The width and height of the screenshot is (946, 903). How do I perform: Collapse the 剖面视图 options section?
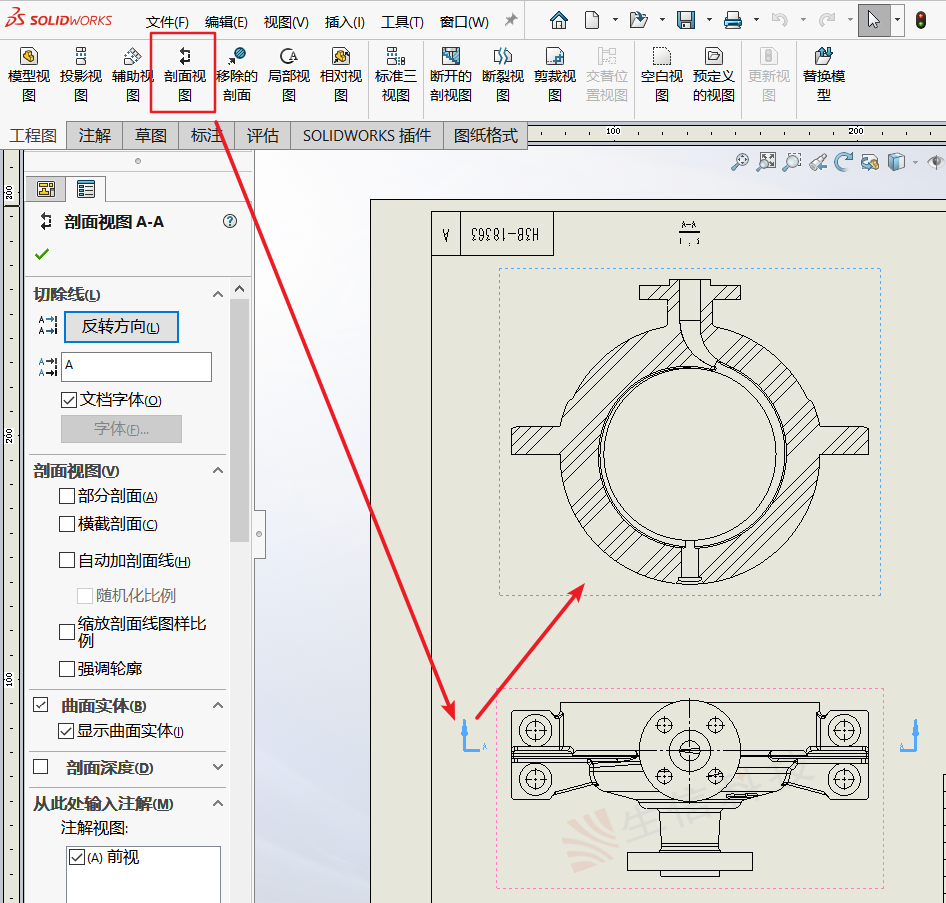click(218, 471)
